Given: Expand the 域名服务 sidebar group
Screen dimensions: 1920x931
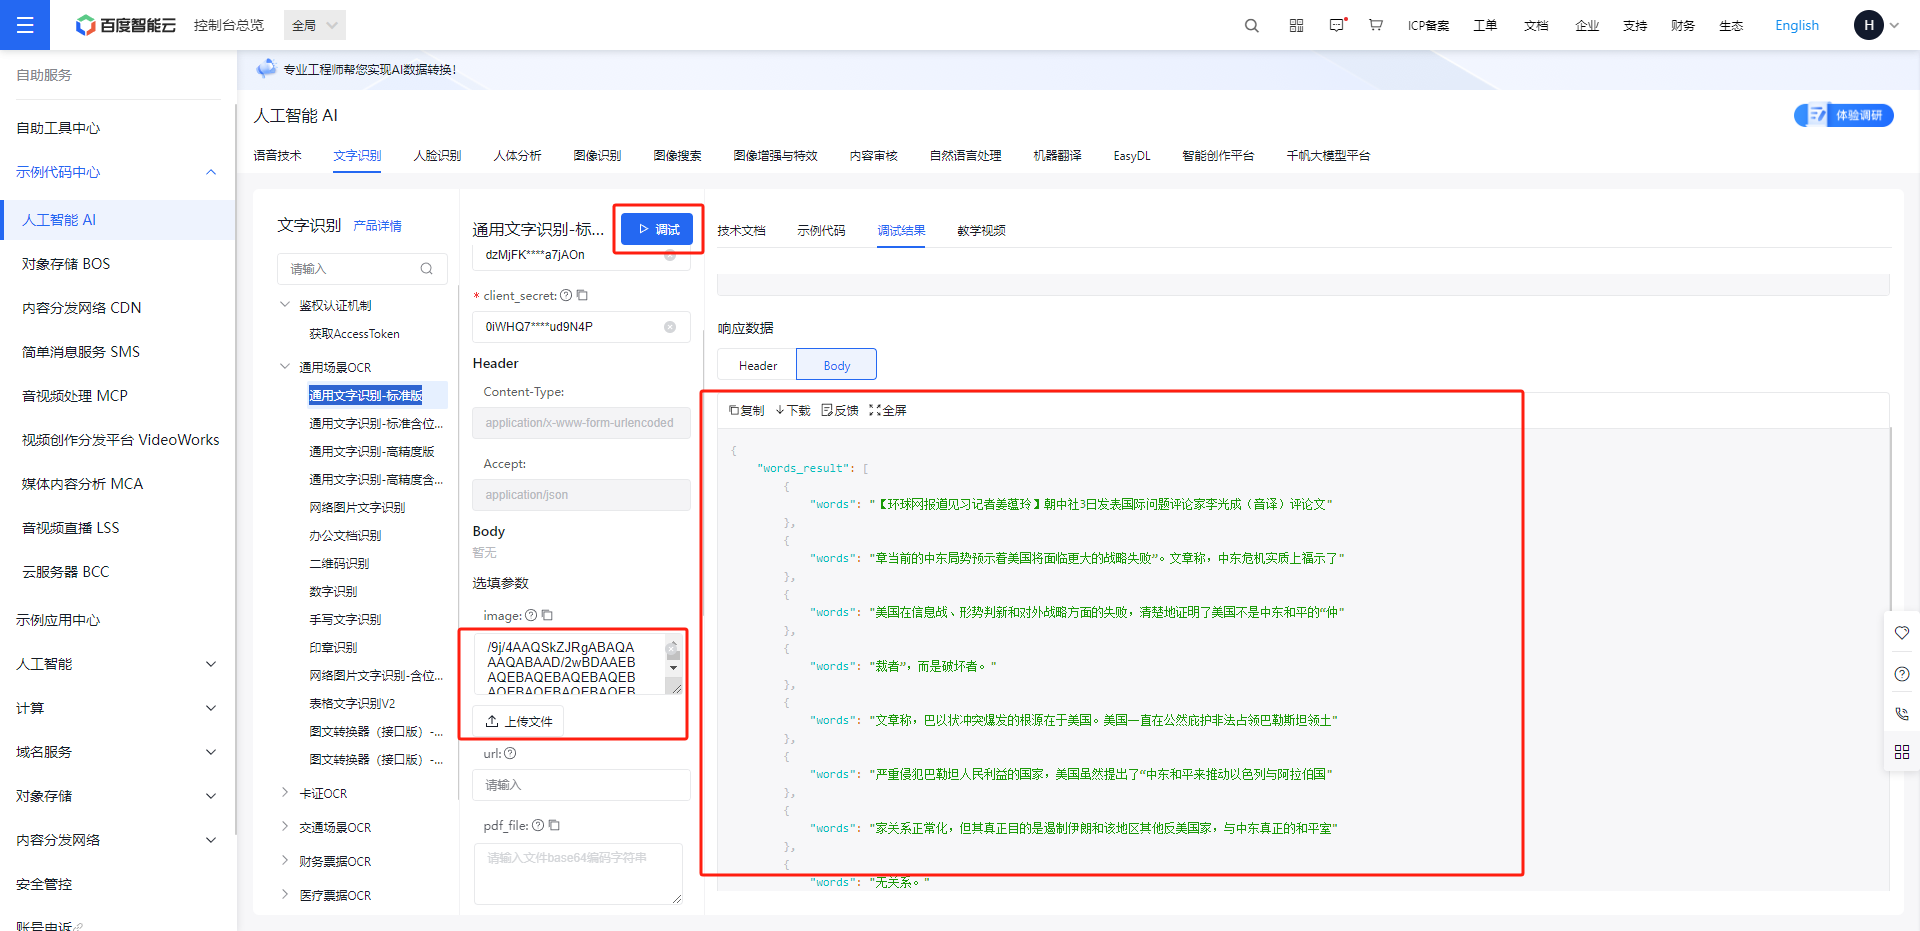Looking at the screenshot, I should point(211,752).
